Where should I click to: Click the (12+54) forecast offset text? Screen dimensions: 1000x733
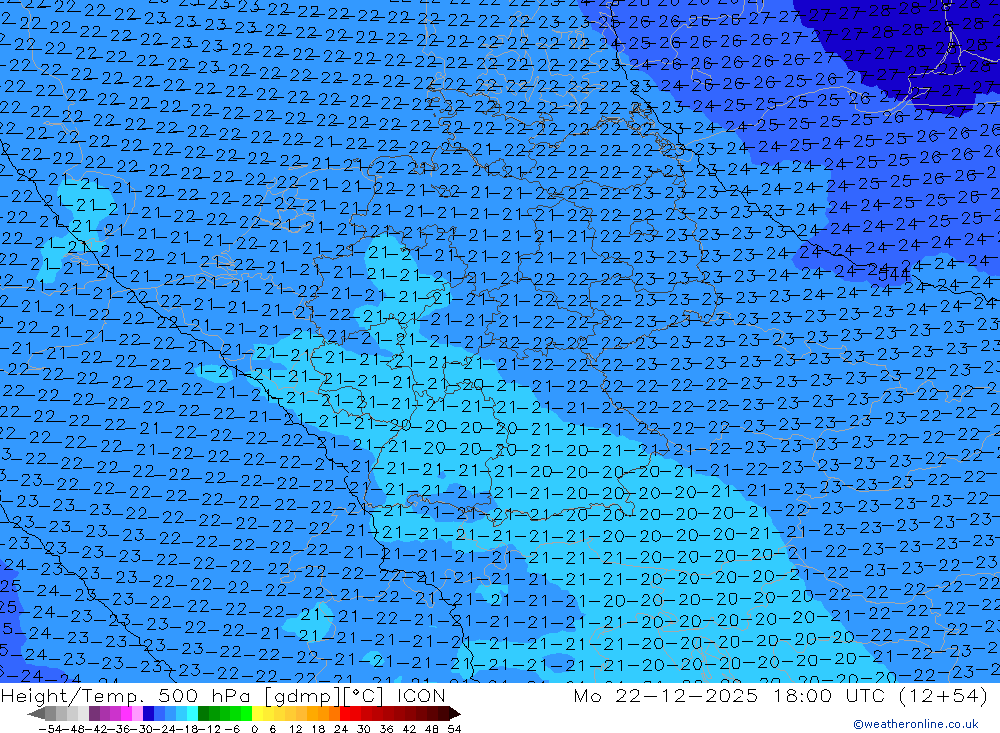943,695
